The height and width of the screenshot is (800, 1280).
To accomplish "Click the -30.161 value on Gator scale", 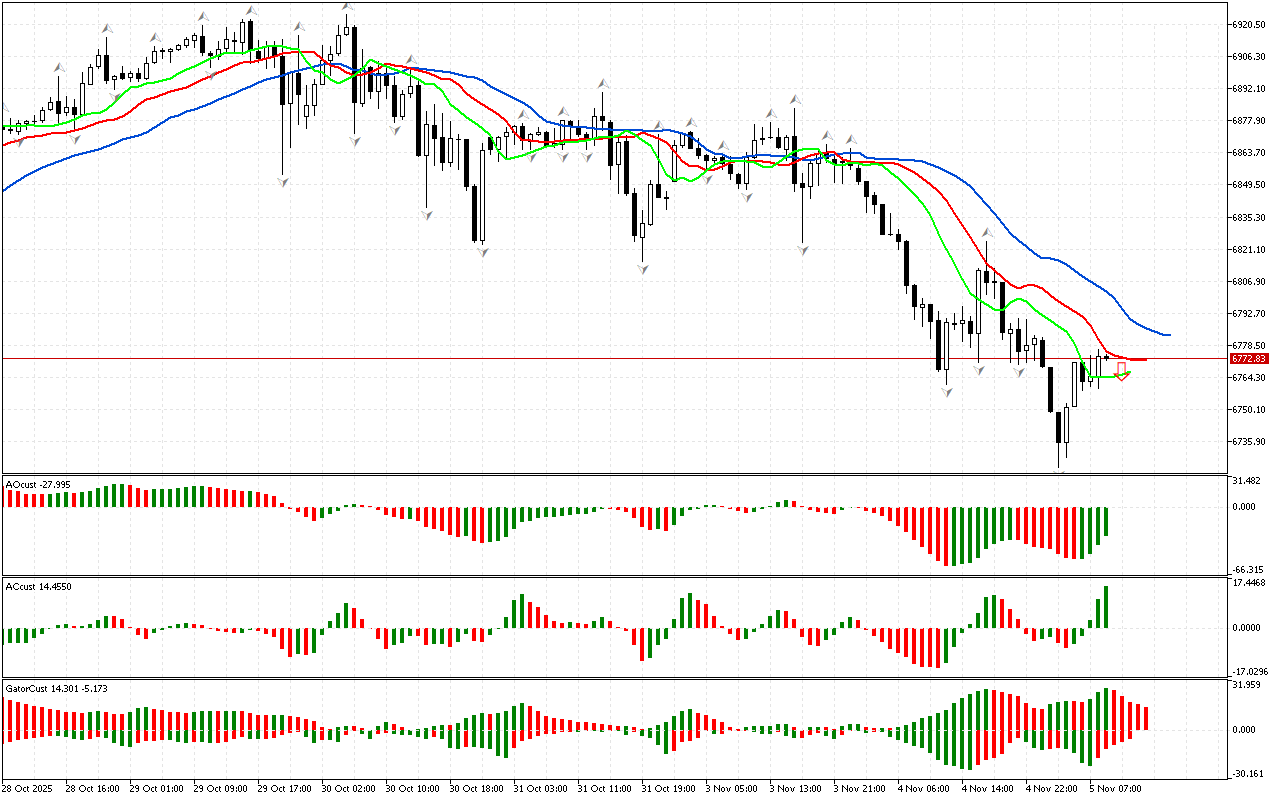I will pyautogui.click(x=1247, y=773).
